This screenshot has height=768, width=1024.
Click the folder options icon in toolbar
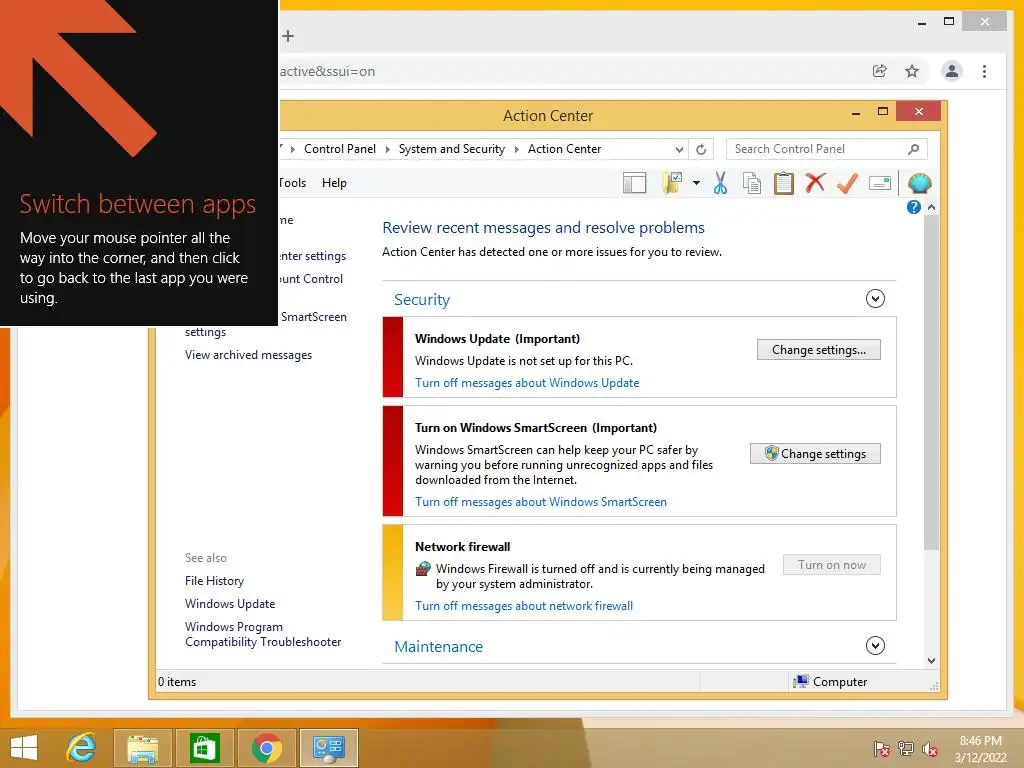click(x=671, y=184)
